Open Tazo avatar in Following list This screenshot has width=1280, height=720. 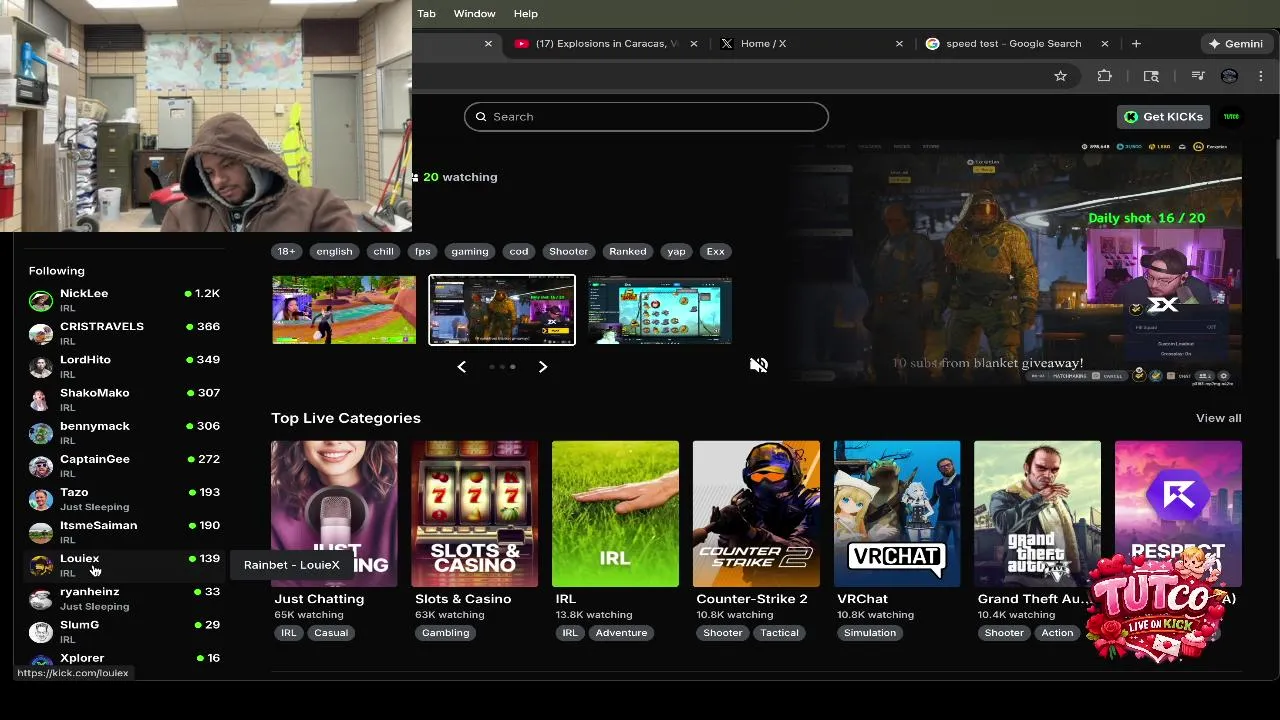41,499
